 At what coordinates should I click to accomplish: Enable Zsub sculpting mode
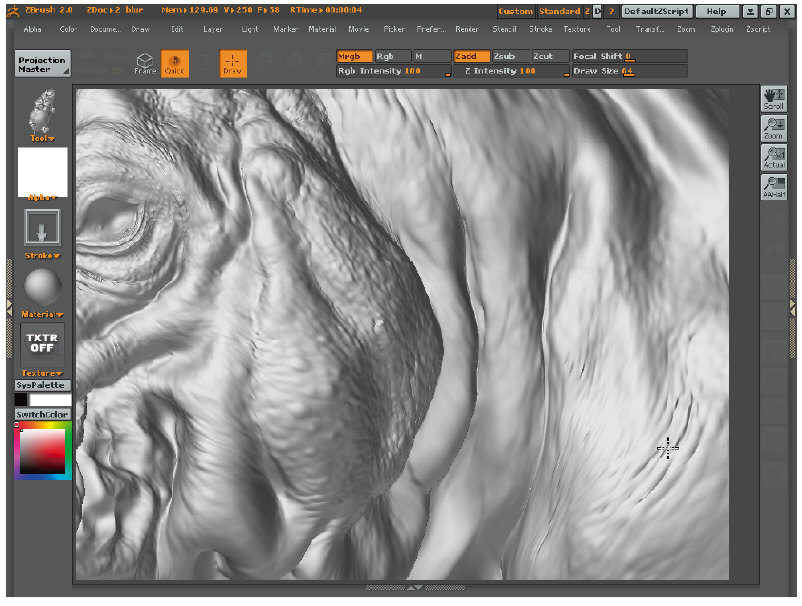tap(509, 56)
